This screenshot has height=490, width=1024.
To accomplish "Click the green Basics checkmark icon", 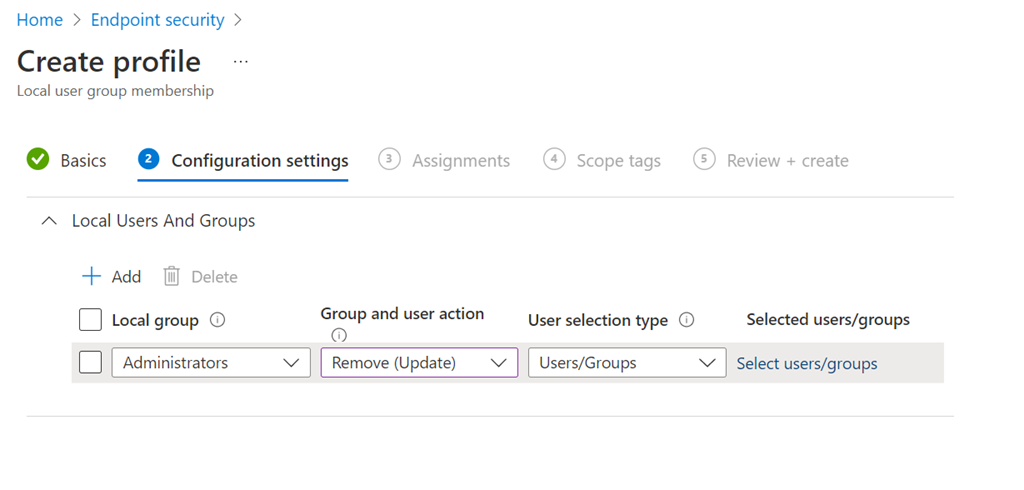I will click(x=38, y=160).
